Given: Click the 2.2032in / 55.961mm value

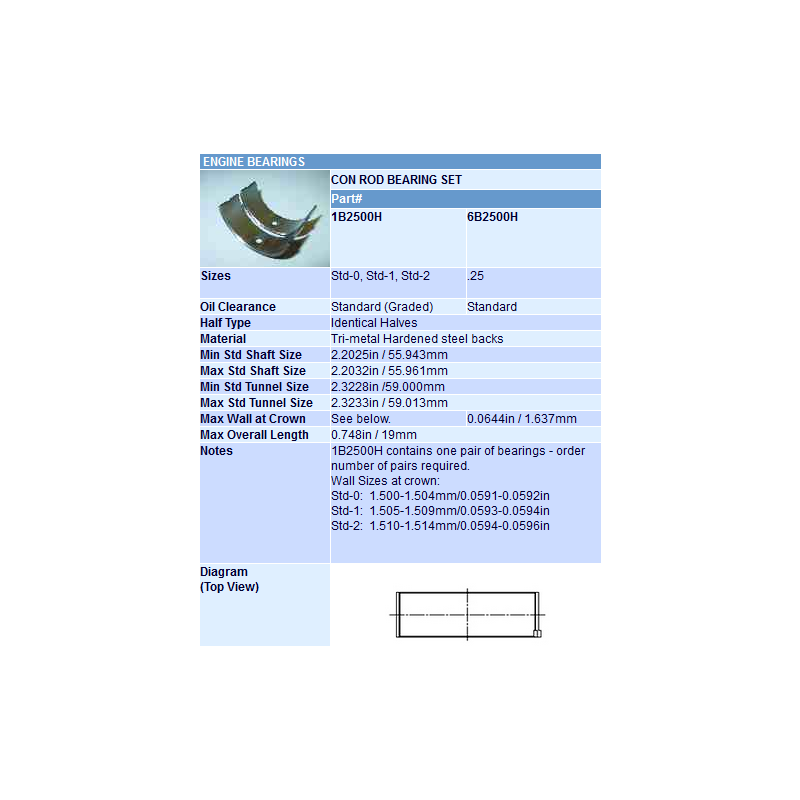Looking at the screenshot, I should 389,371.
